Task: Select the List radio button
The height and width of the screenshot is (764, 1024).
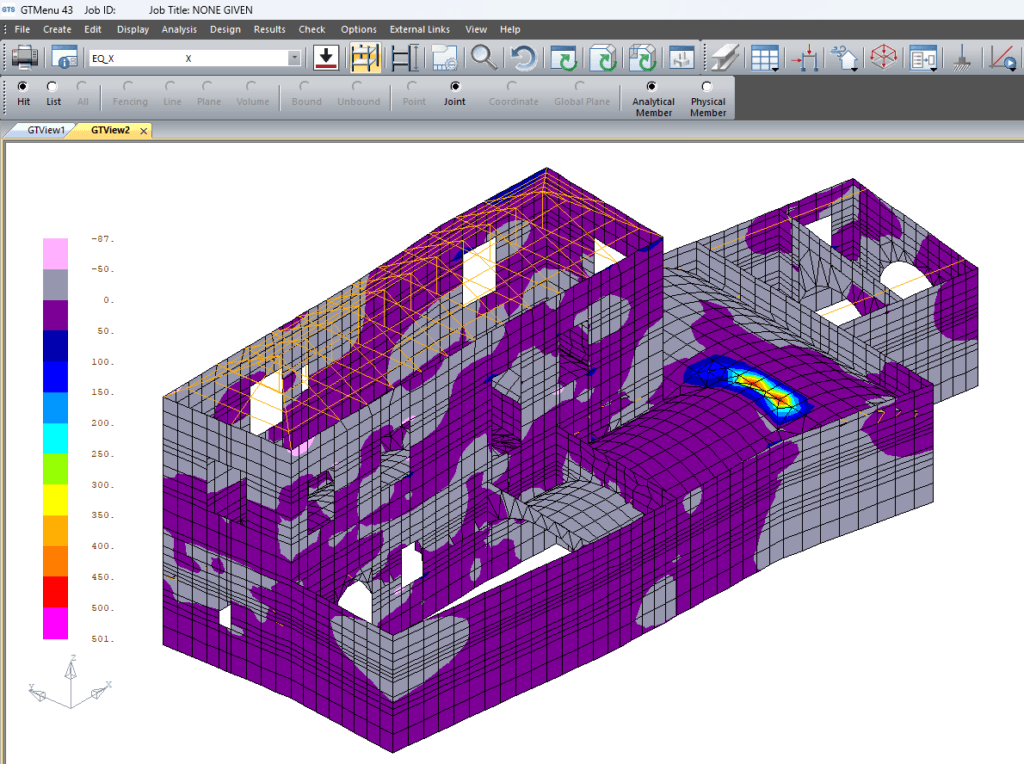Action: 53,87
